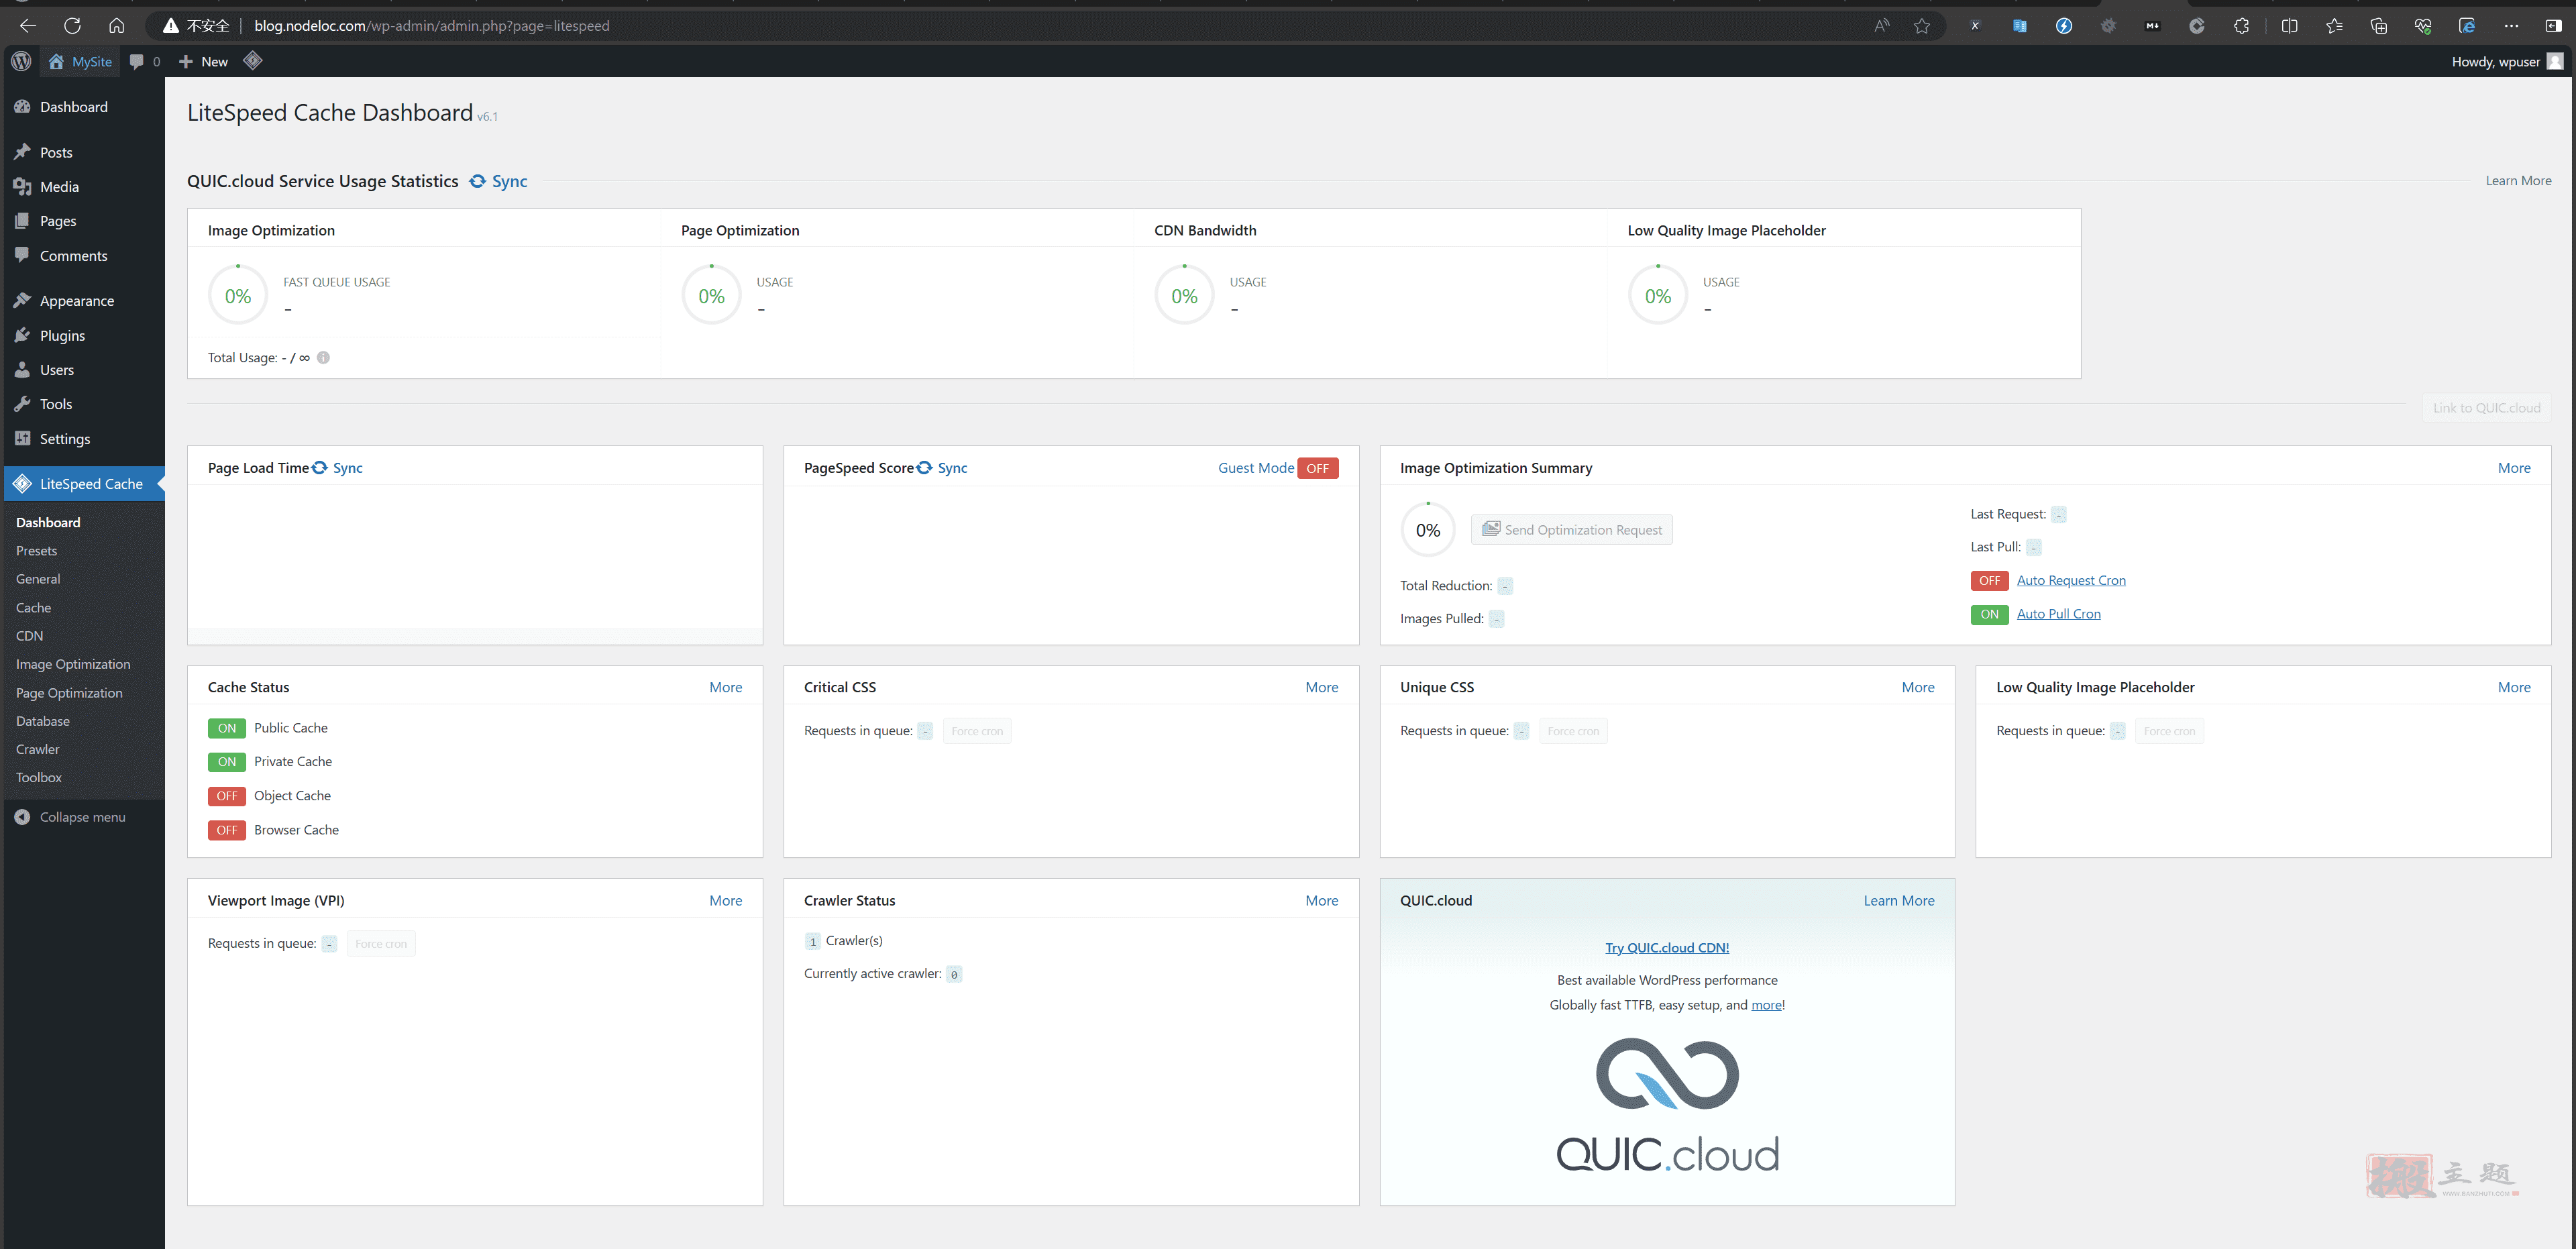Toggle Auto Pull Cron ON badge
This screenshot has width=2576, height=1249.
[x=1989, y=614]
